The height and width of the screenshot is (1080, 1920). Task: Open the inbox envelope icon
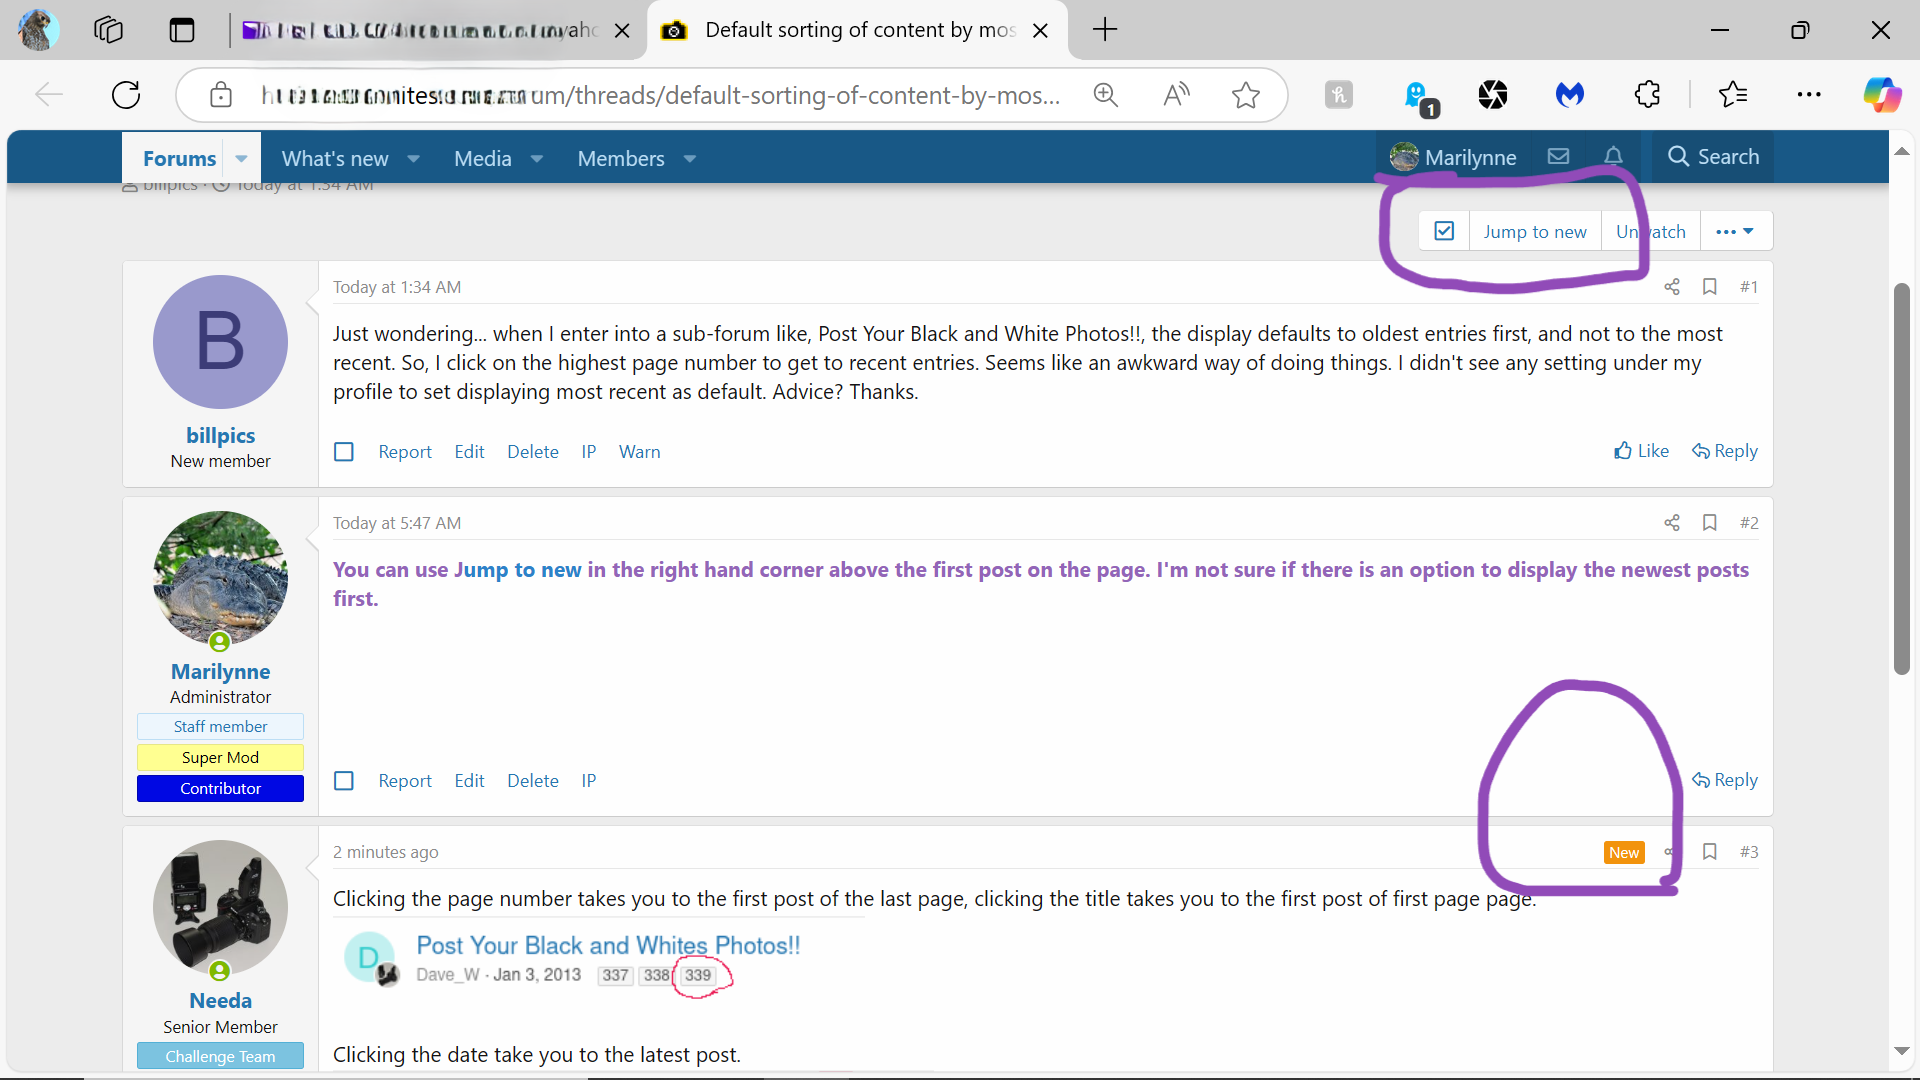tap(1558, 156)
